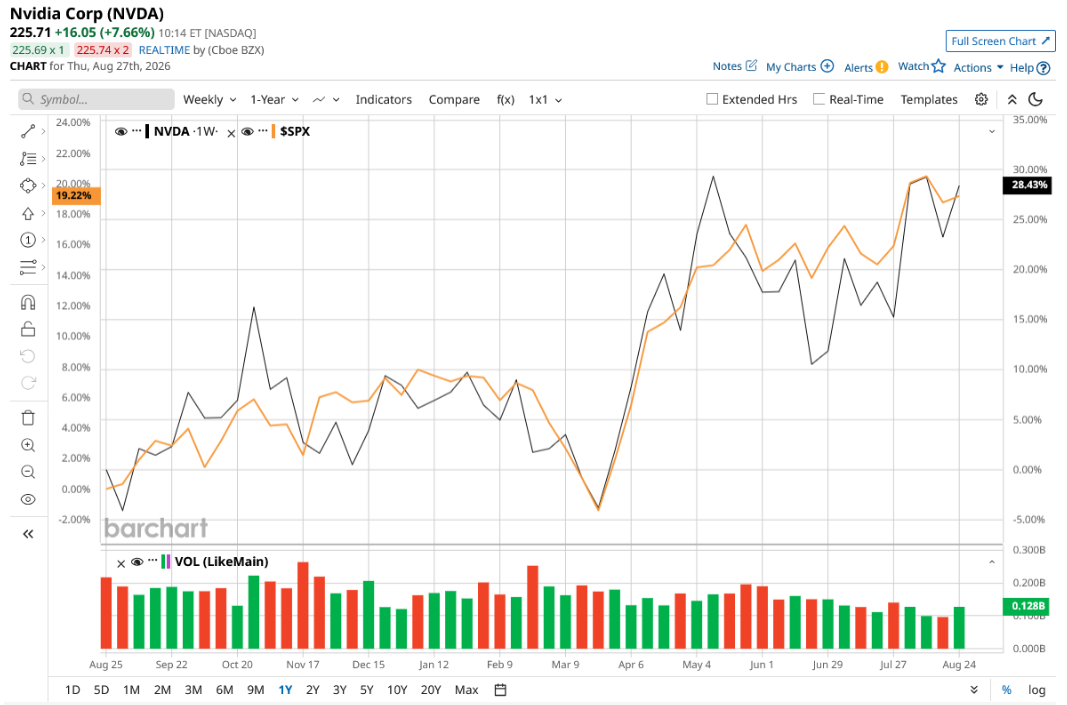Expand the 1-Year period dropdown
This screenshot has width=1067, height=705.
(274, 99)
